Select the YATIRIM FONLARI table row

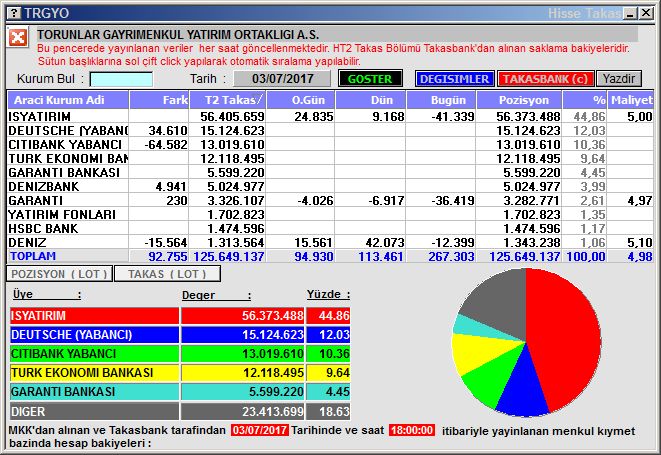click(330, 215)
